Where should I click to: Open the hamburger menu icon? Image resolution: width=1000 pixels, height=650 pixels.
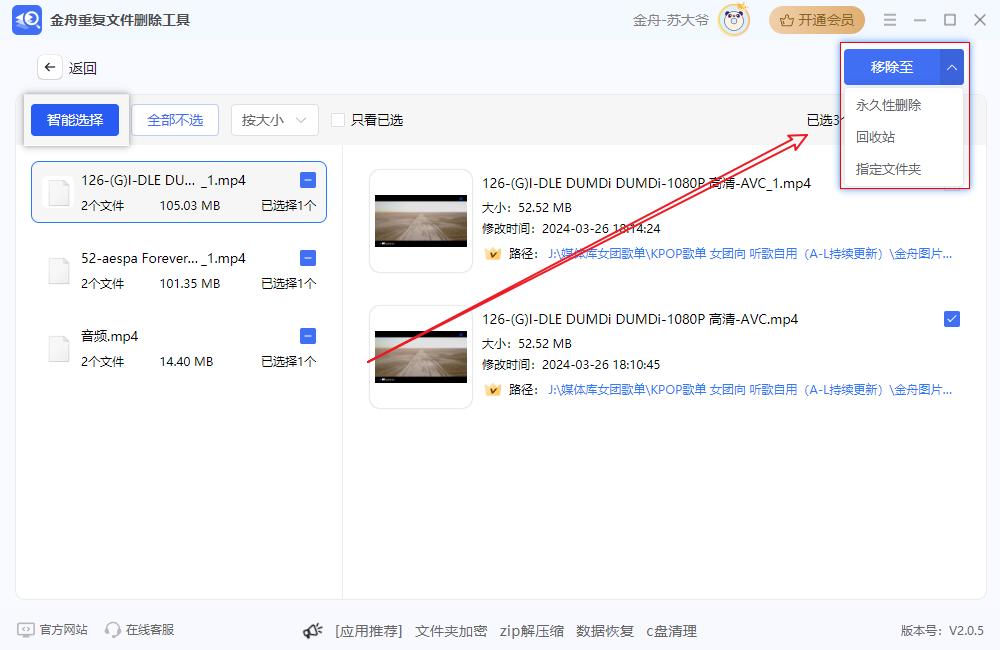pos(890,20)
